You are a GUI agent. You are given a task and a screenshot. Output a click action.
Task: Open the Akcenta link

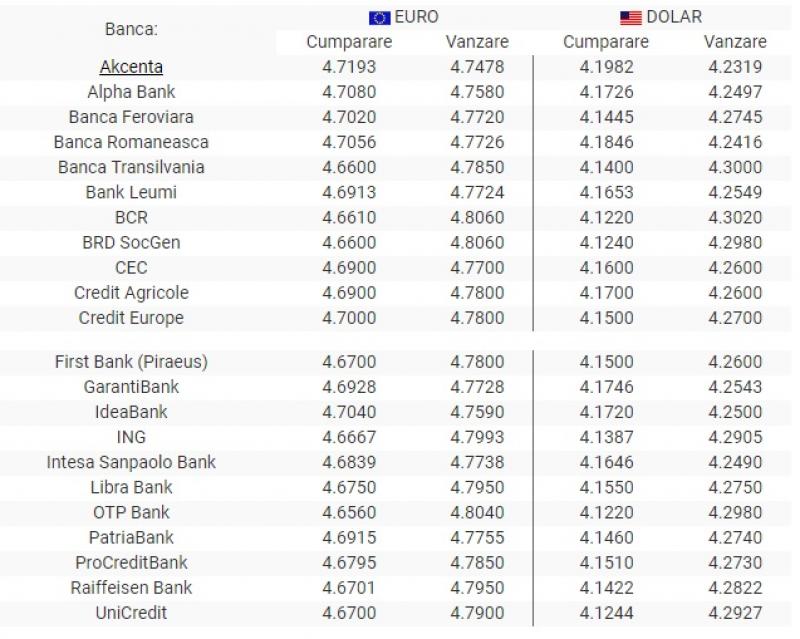click(x=131, y=67)
